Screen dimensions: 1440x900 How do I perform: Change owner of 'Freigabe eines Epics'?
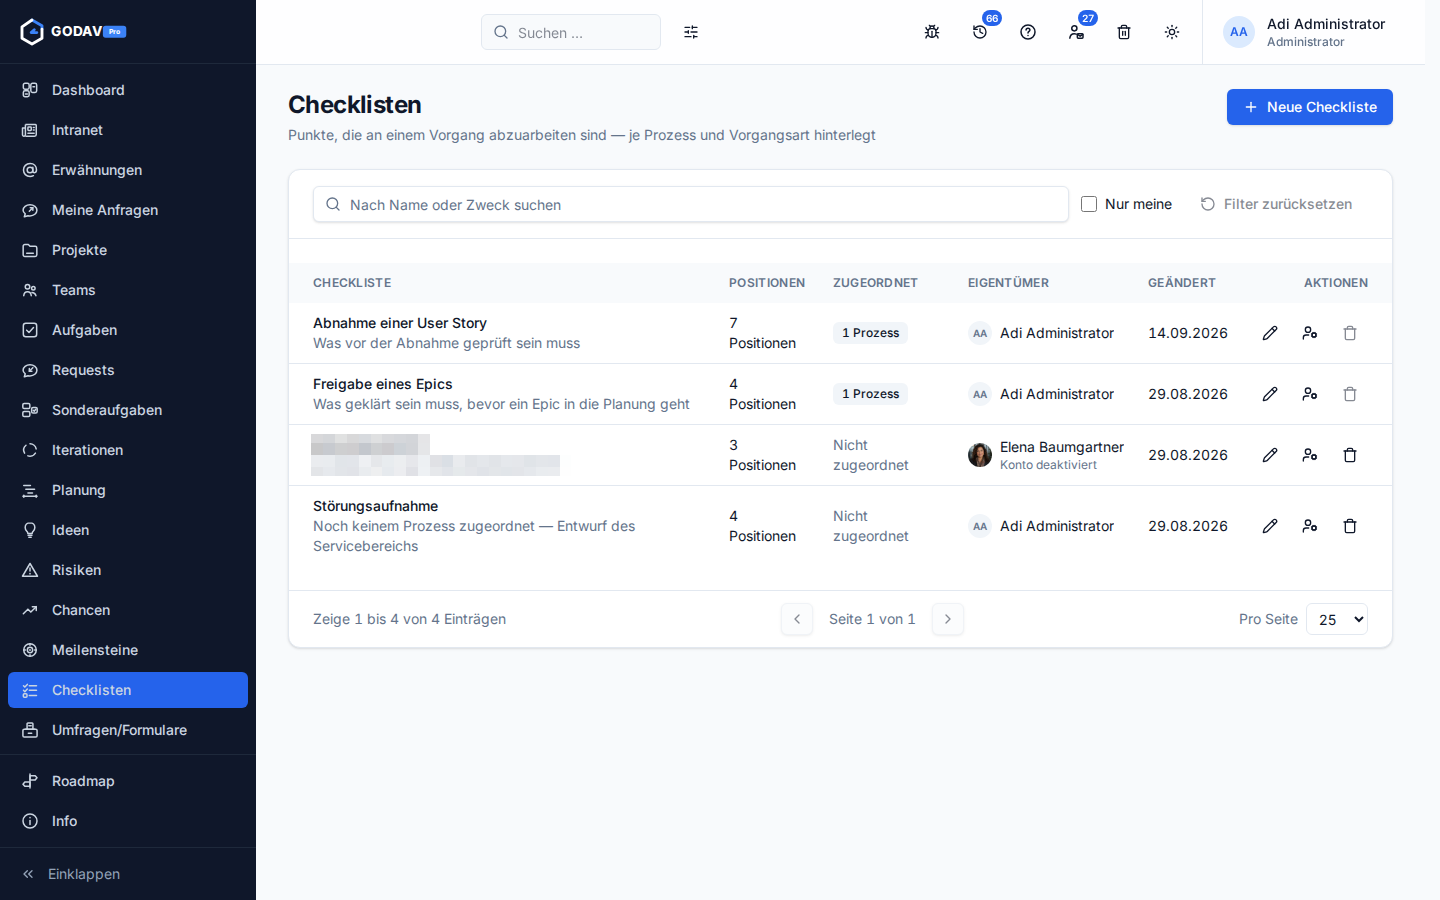pos(1310,394)
